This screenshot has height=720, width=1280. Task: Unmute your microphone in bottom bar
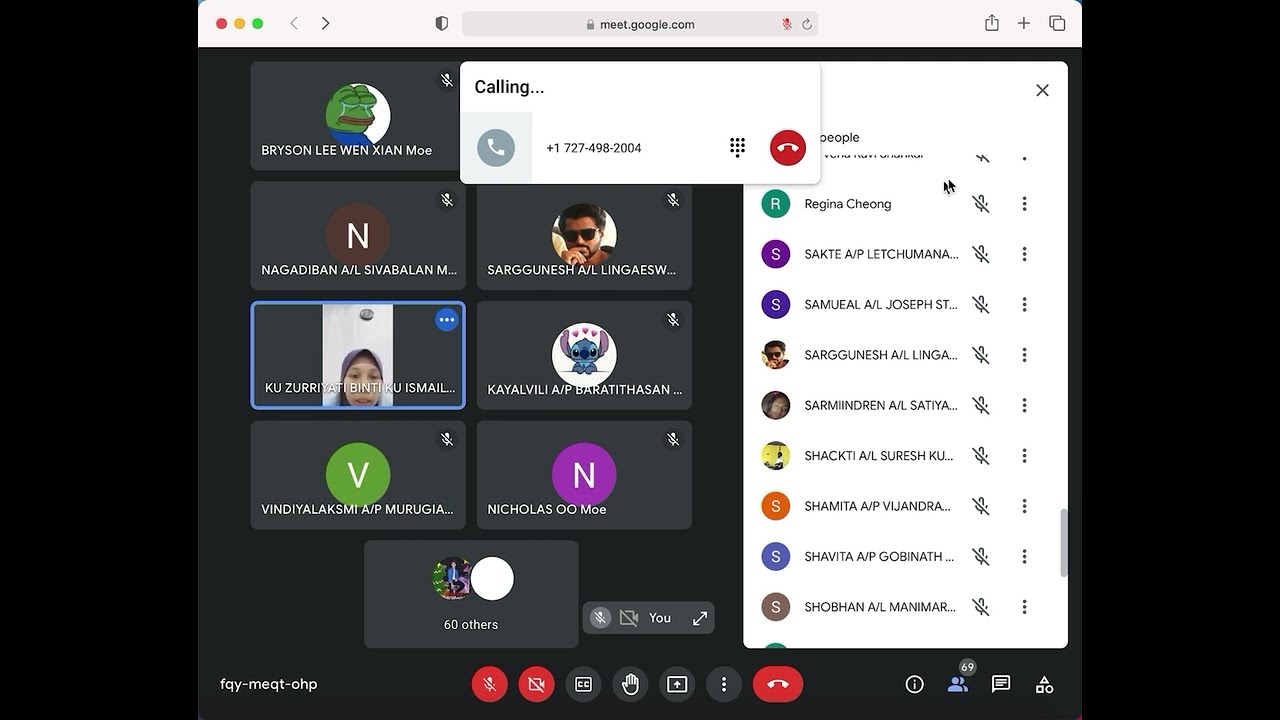tap(490, 684)
